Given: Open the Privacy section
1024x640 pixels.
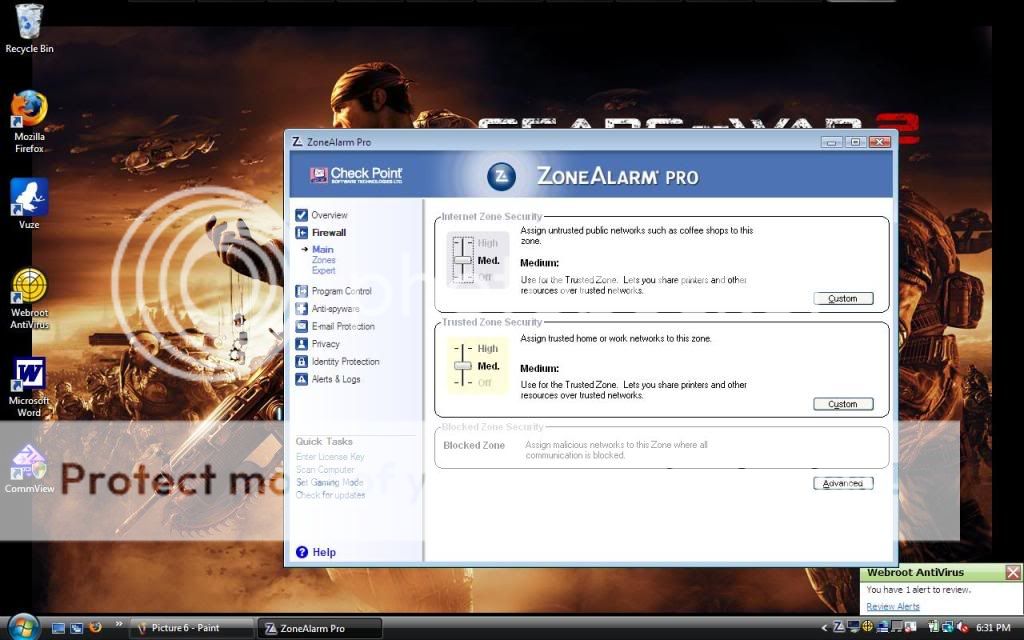Looking at the screenshot, I should tap(325, 344).
